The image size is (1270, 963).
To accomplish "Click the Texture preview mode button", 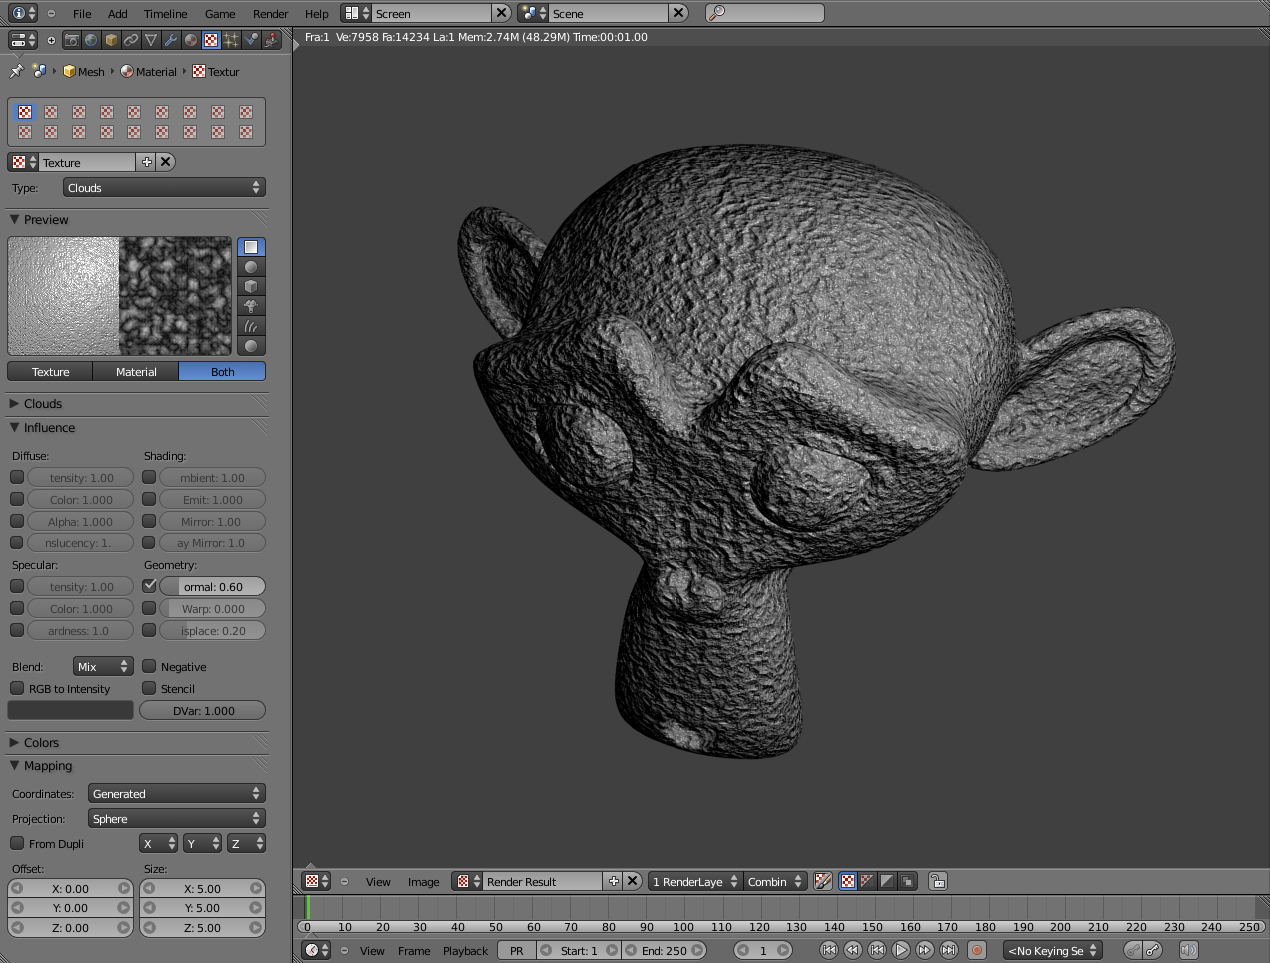I will tap(50, 371).
